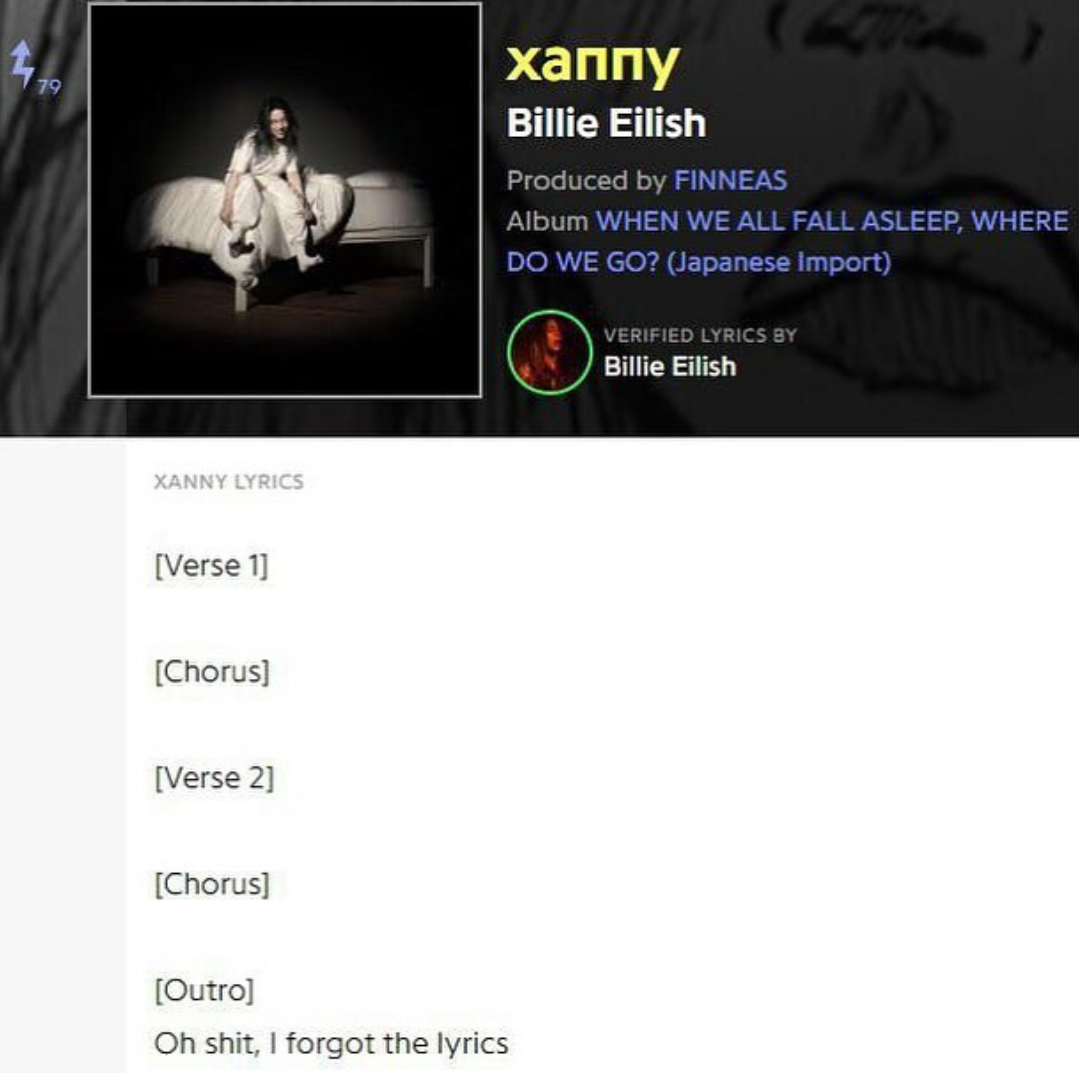The height and width of the screenshot is (1074, 1079).
Task: Open the album cover artwork
Action: coord(285,200)
